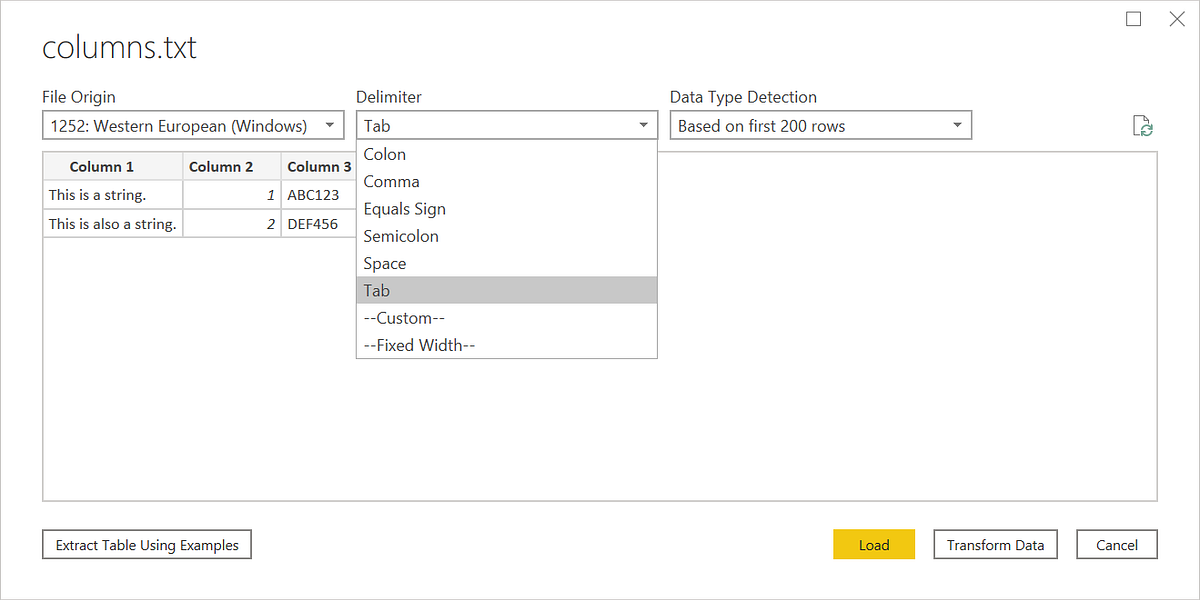This screenshot has height=600, width=1200.
Task: Collapse the Delimiter dropdown list
Action: tap(644, 125)
